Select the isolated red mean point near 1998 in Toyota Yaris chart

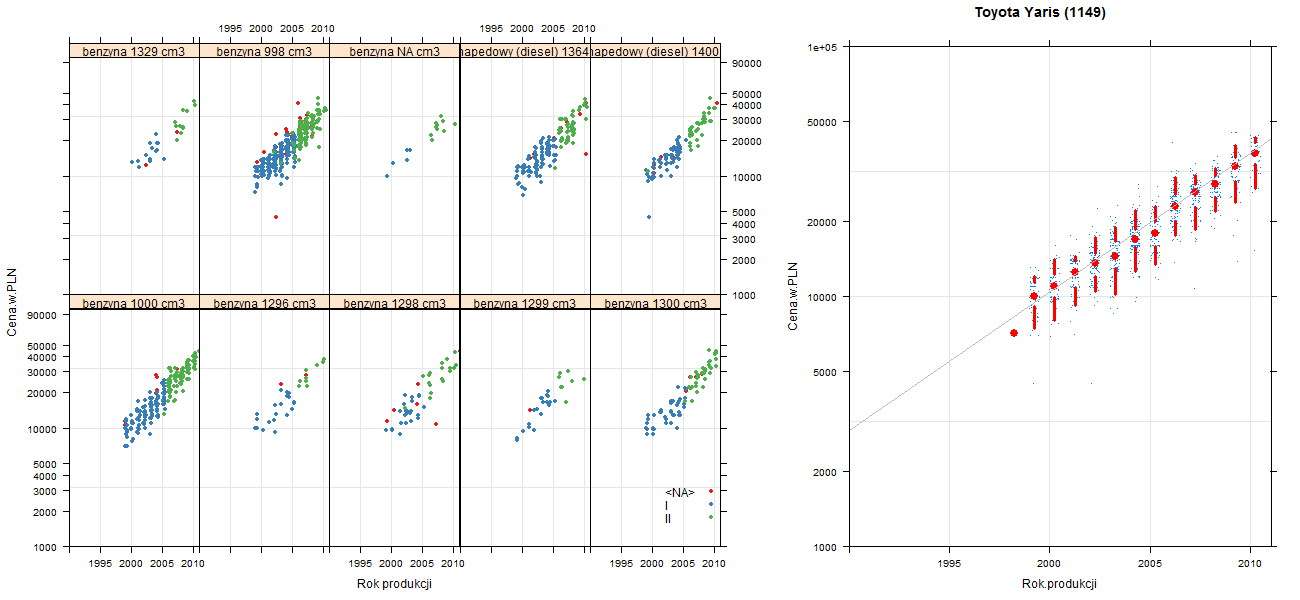point(1014,333)
